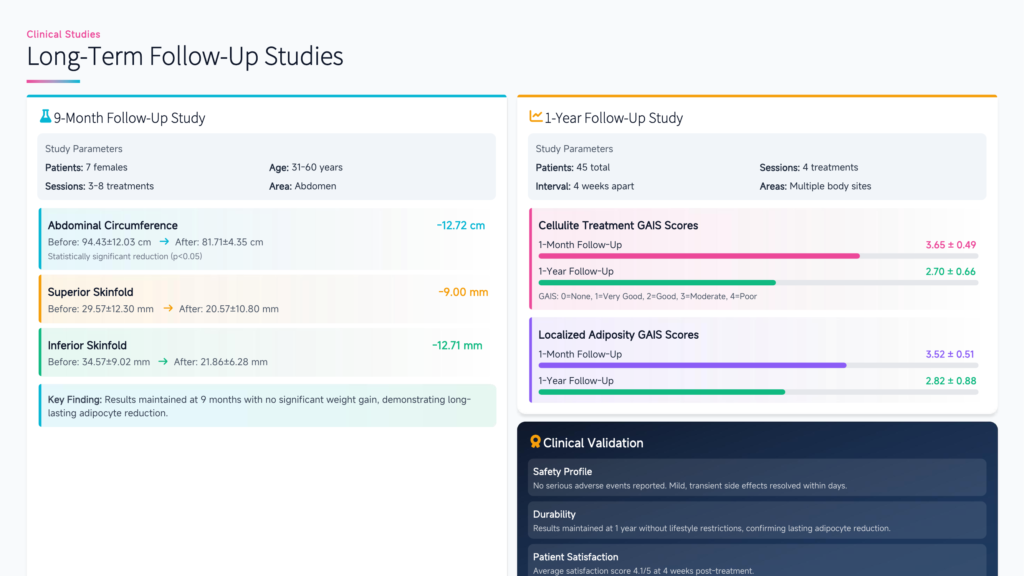Click the Cellulite Treatment GAIS Scores heading

point(618,226)
